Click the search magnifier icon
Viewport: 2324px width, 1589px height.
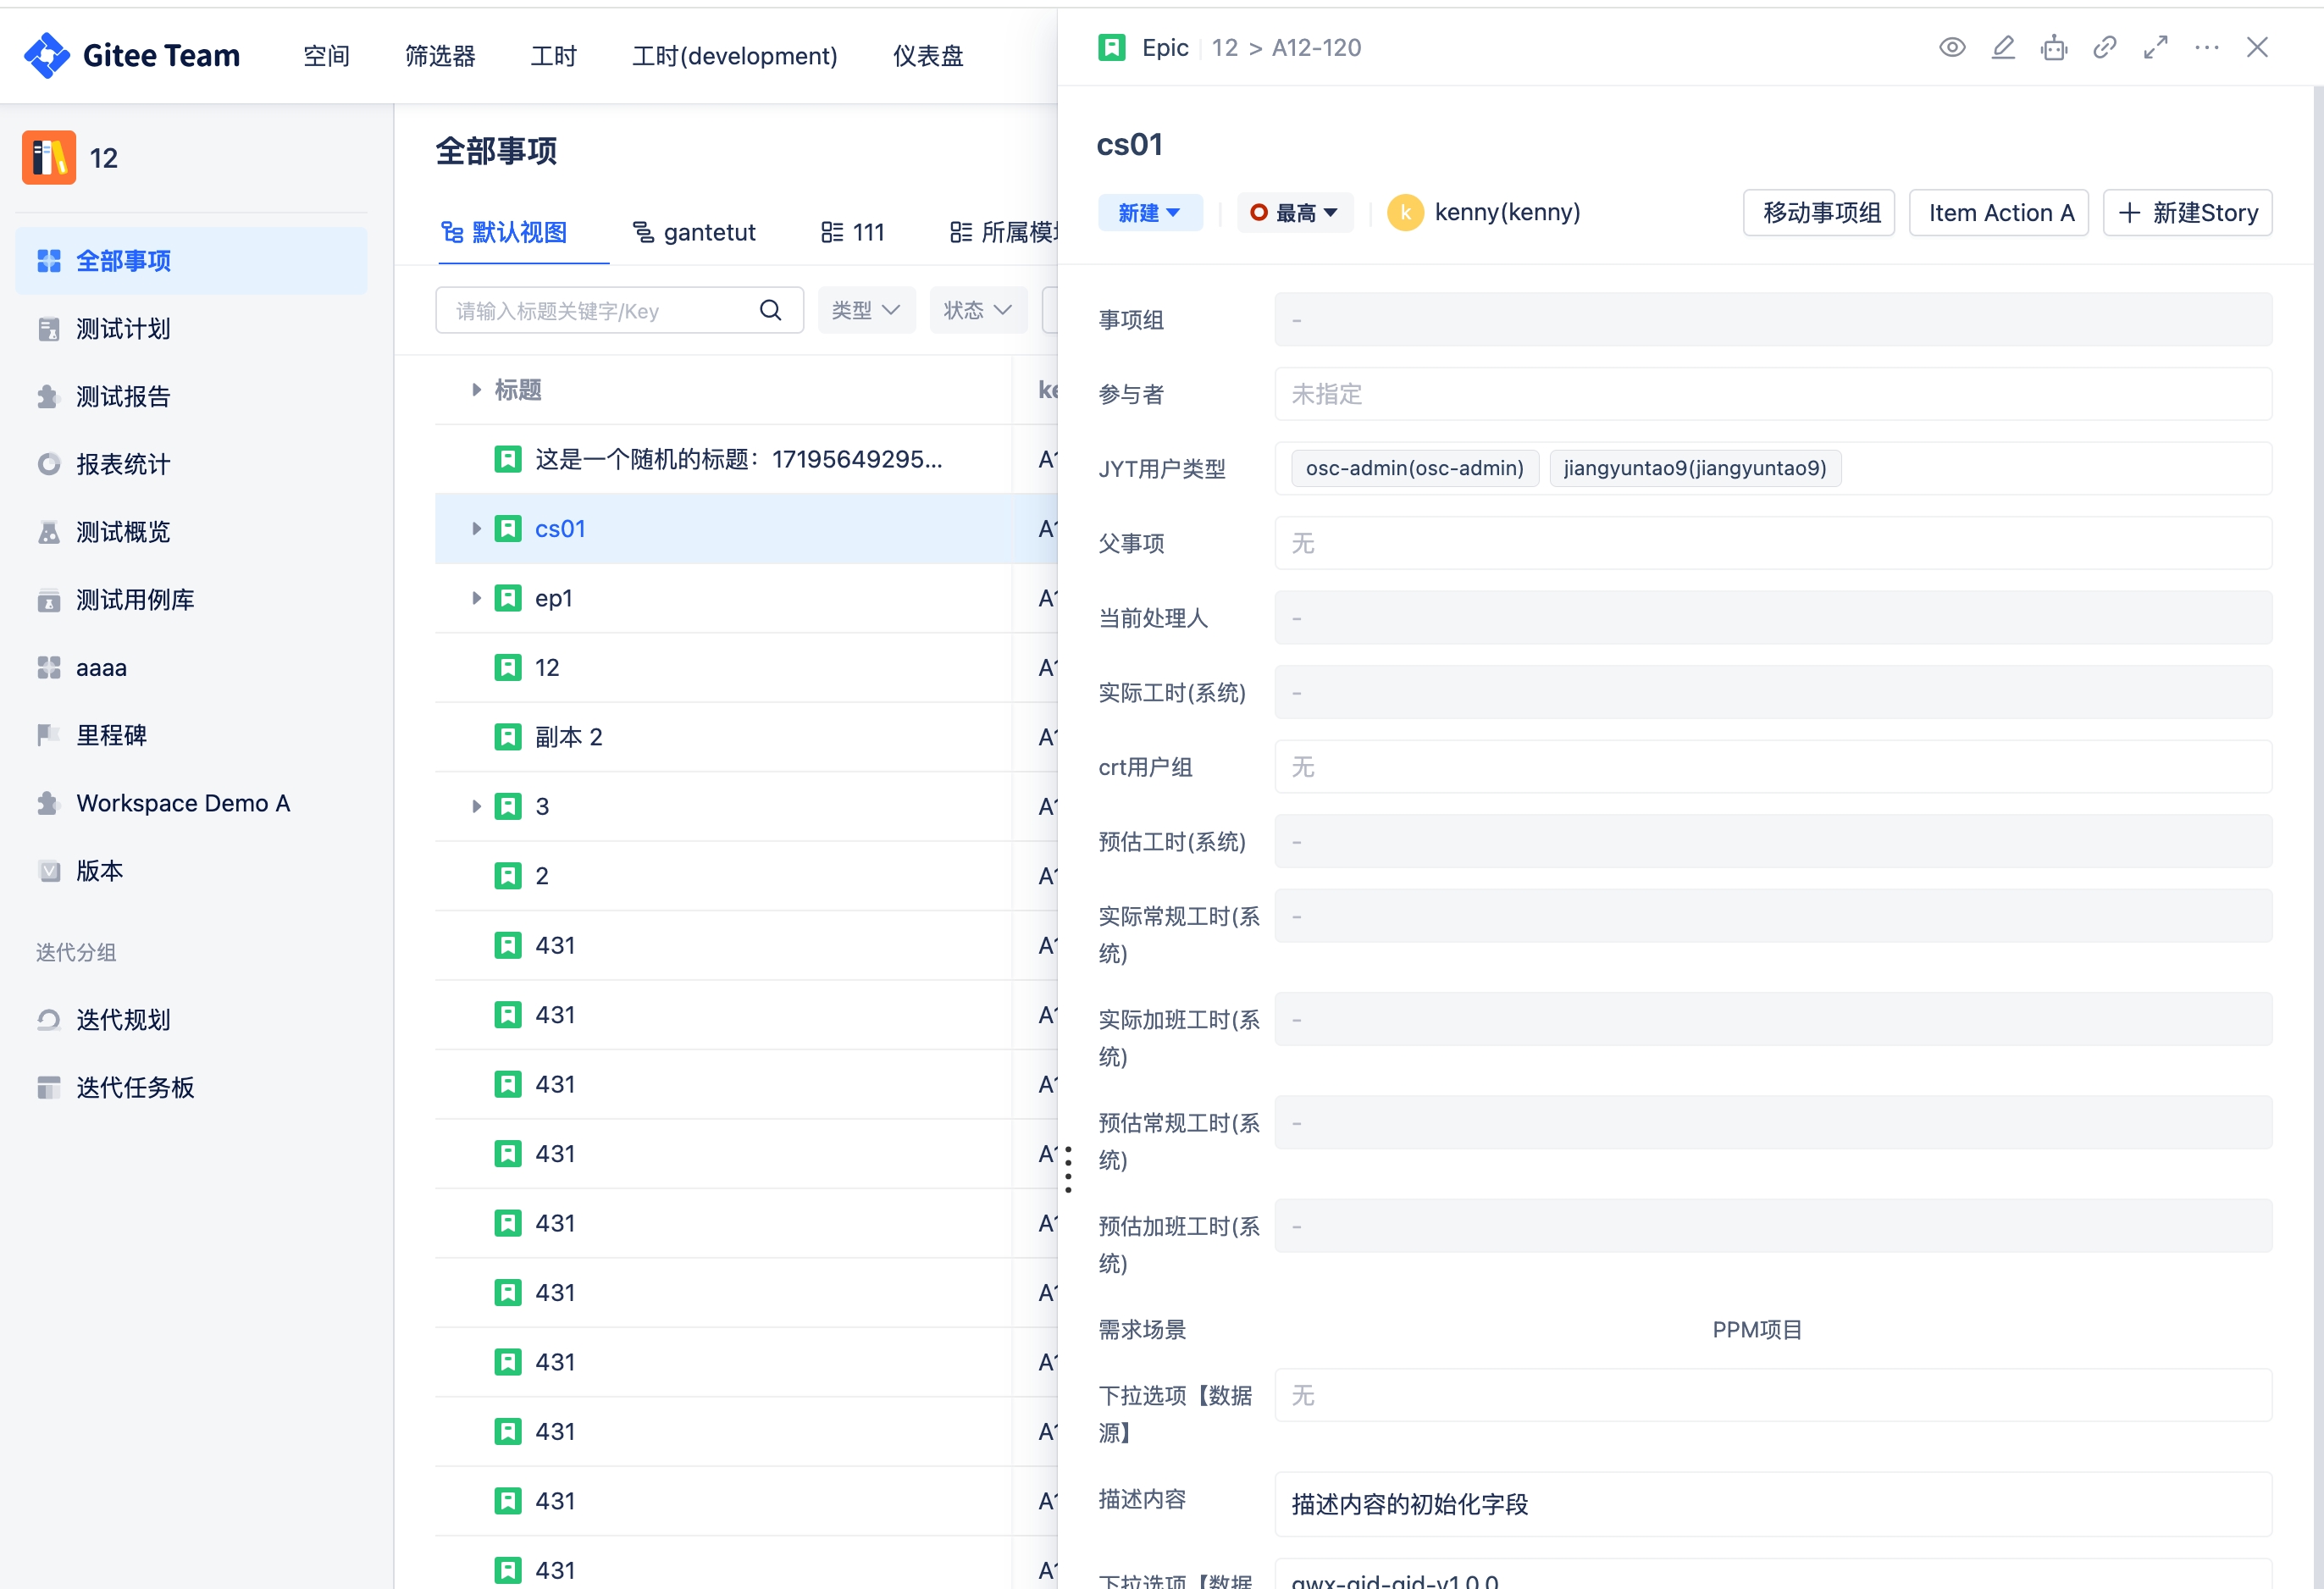(x=770, y=310)
